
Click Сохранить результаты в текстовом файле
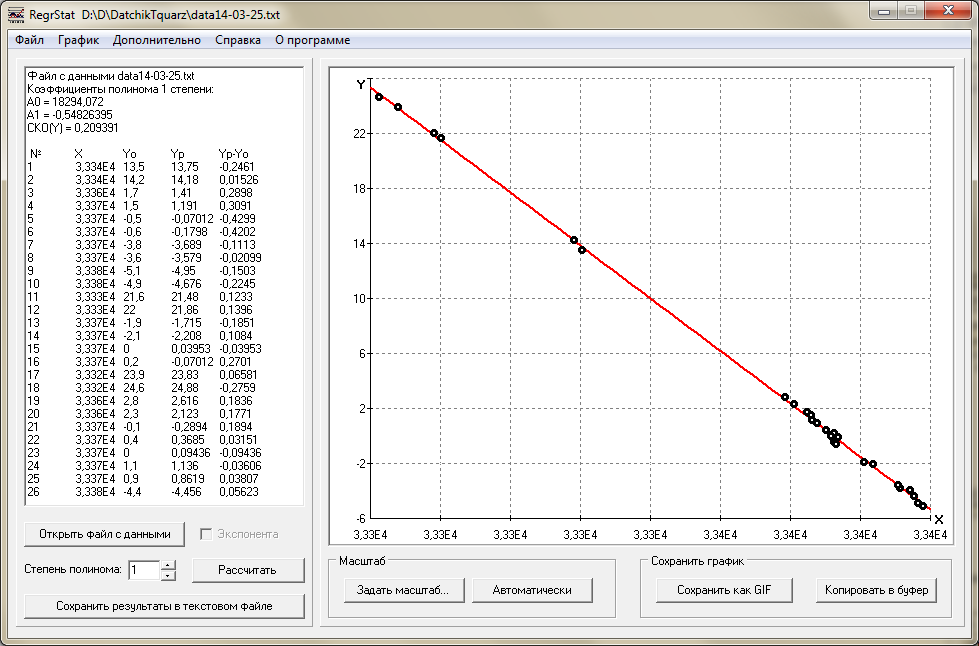164,606
